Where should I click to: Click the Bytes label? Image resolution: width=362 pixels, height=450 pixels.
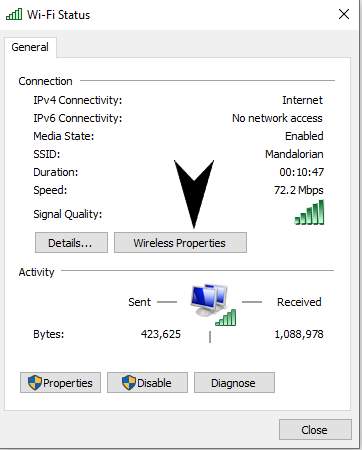point(49,334)
